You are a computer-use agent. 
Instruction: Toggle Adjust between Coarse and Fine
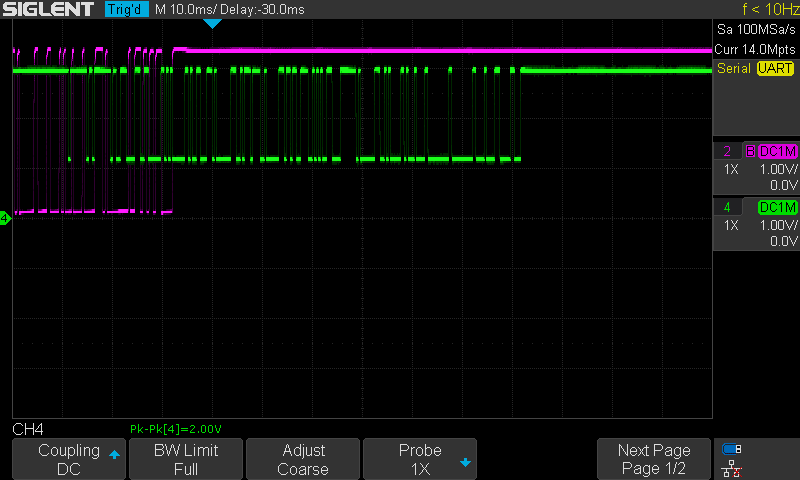302,459
